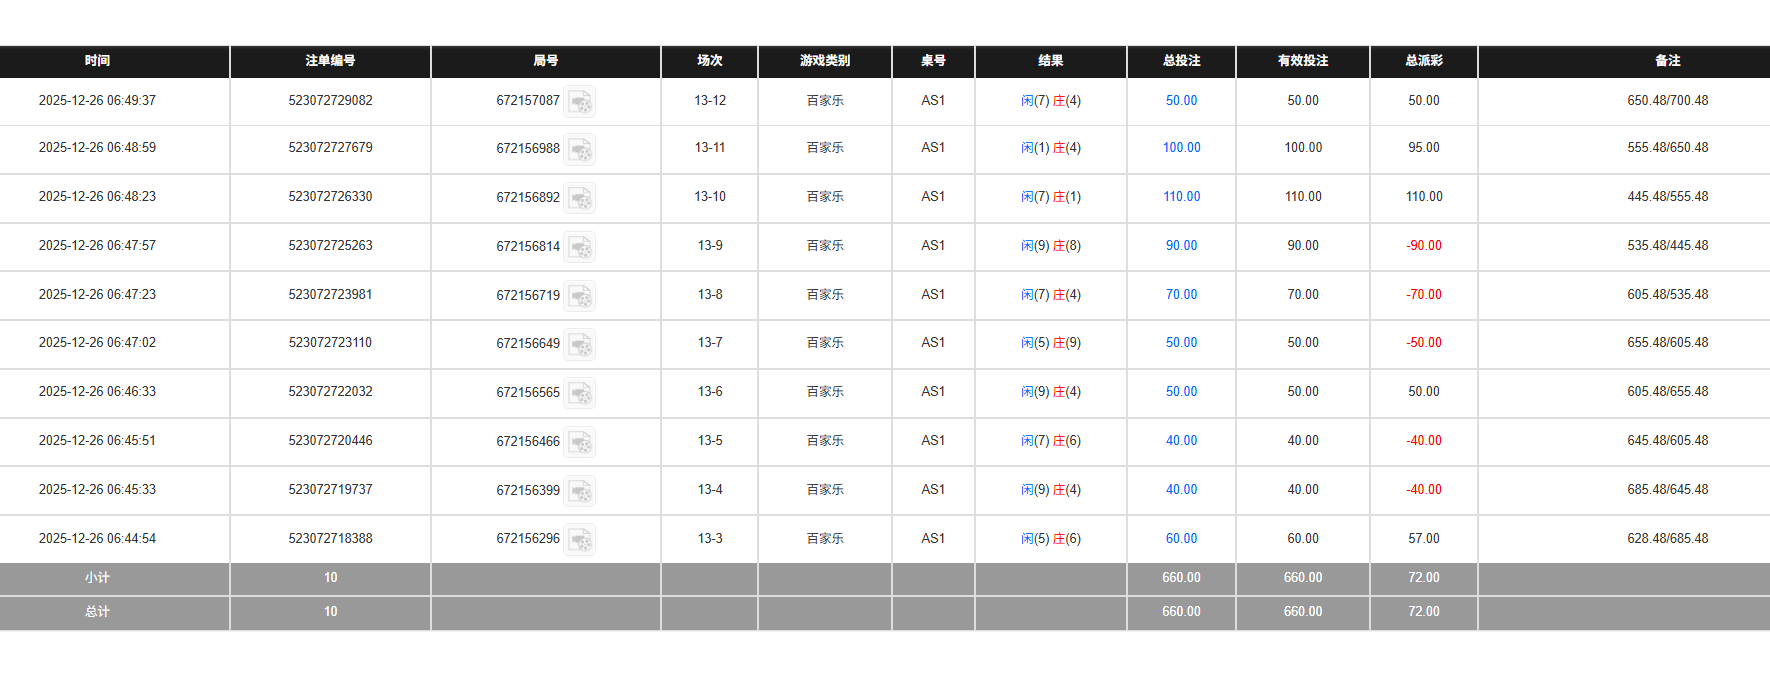Click the video icon next to 672156565
This screenshot has height=683, width=1770.
(580, 393)
